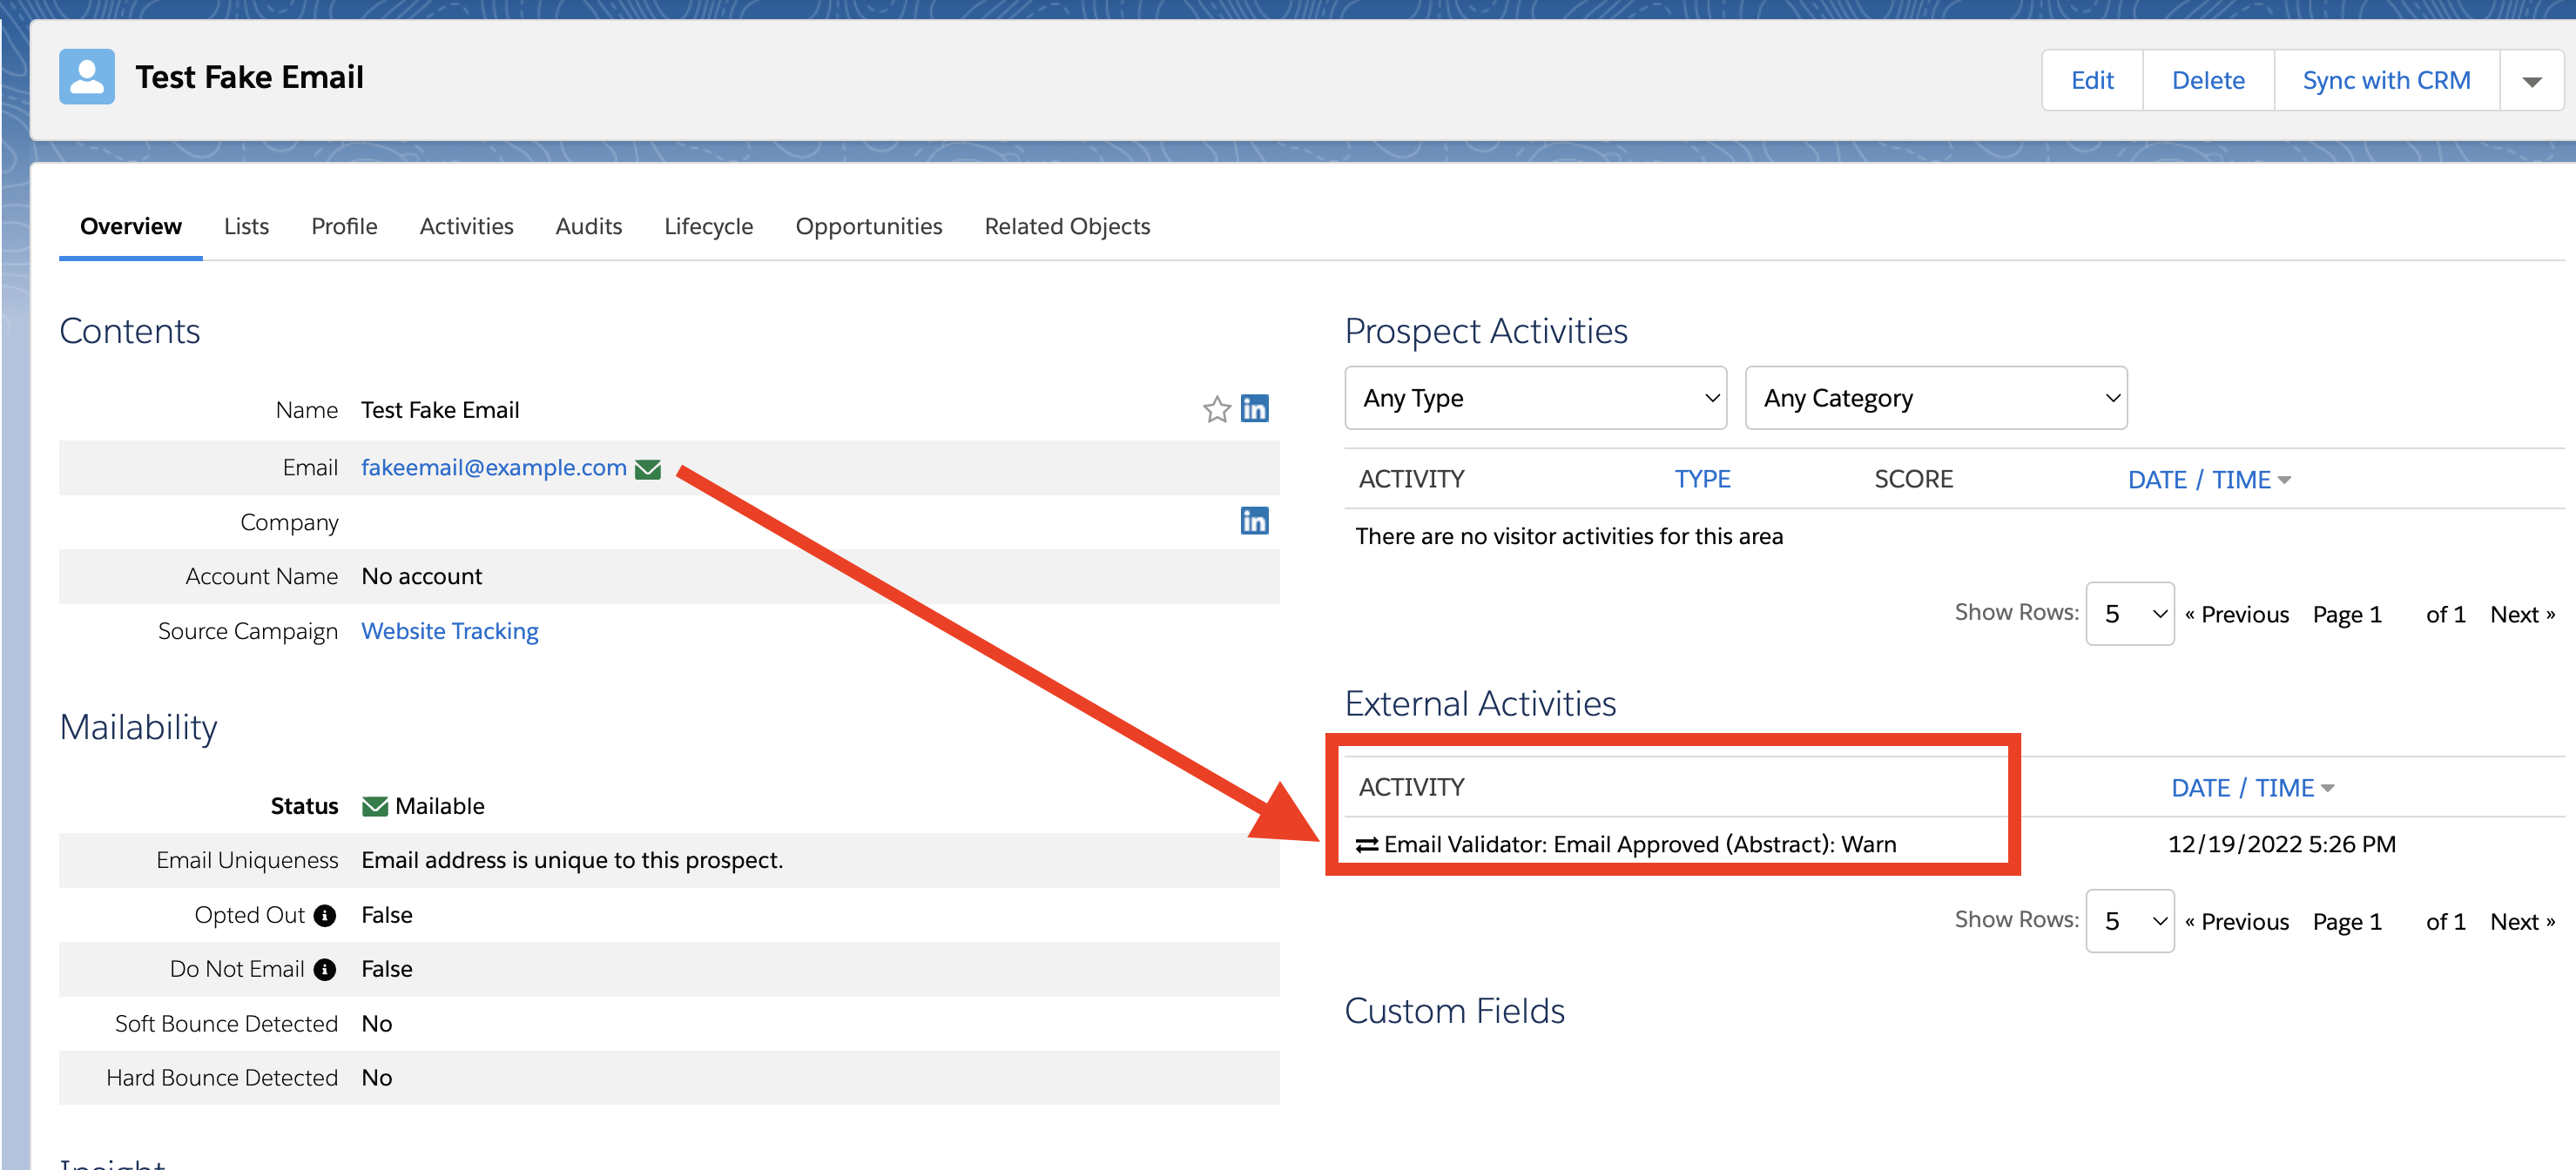
Task: Sort Prospect Activities by Type column
Action: click(1702, 479)
